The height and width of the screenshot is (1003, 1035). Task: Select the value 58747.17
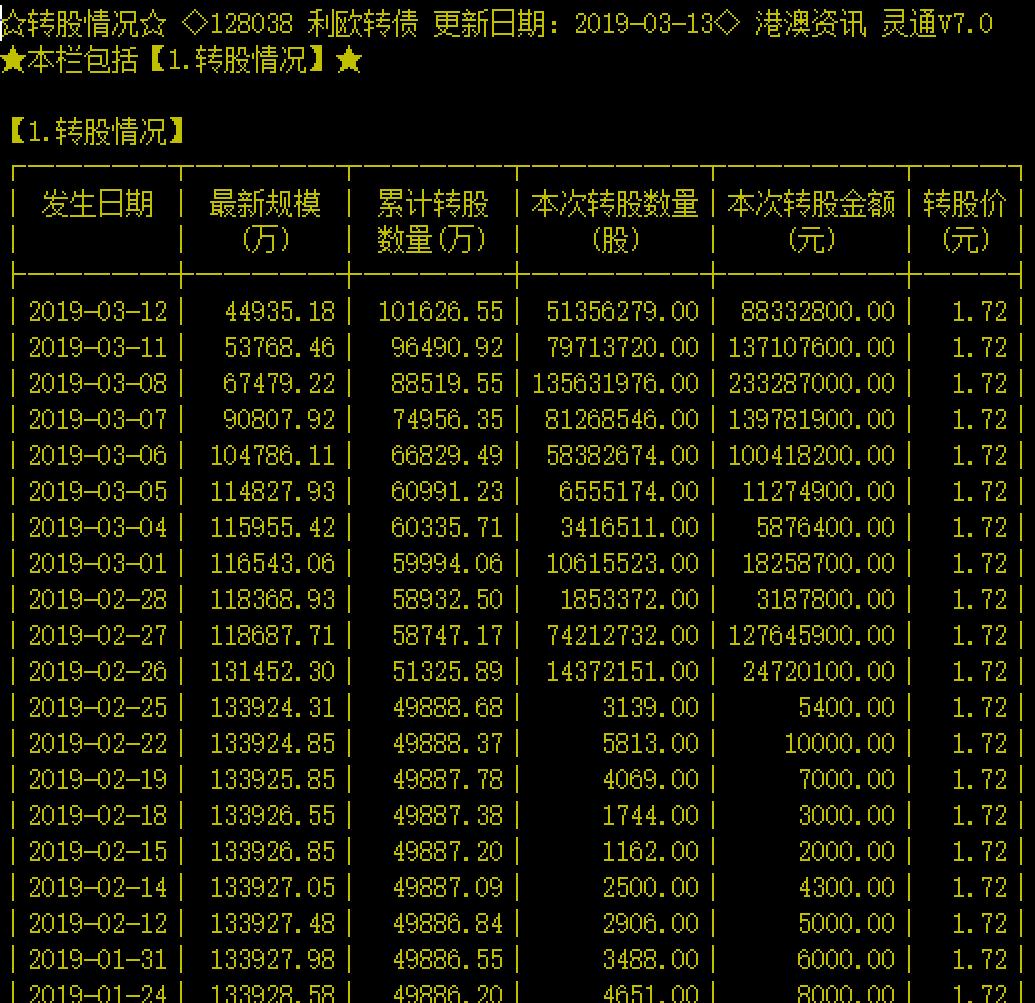pos(447,635)
